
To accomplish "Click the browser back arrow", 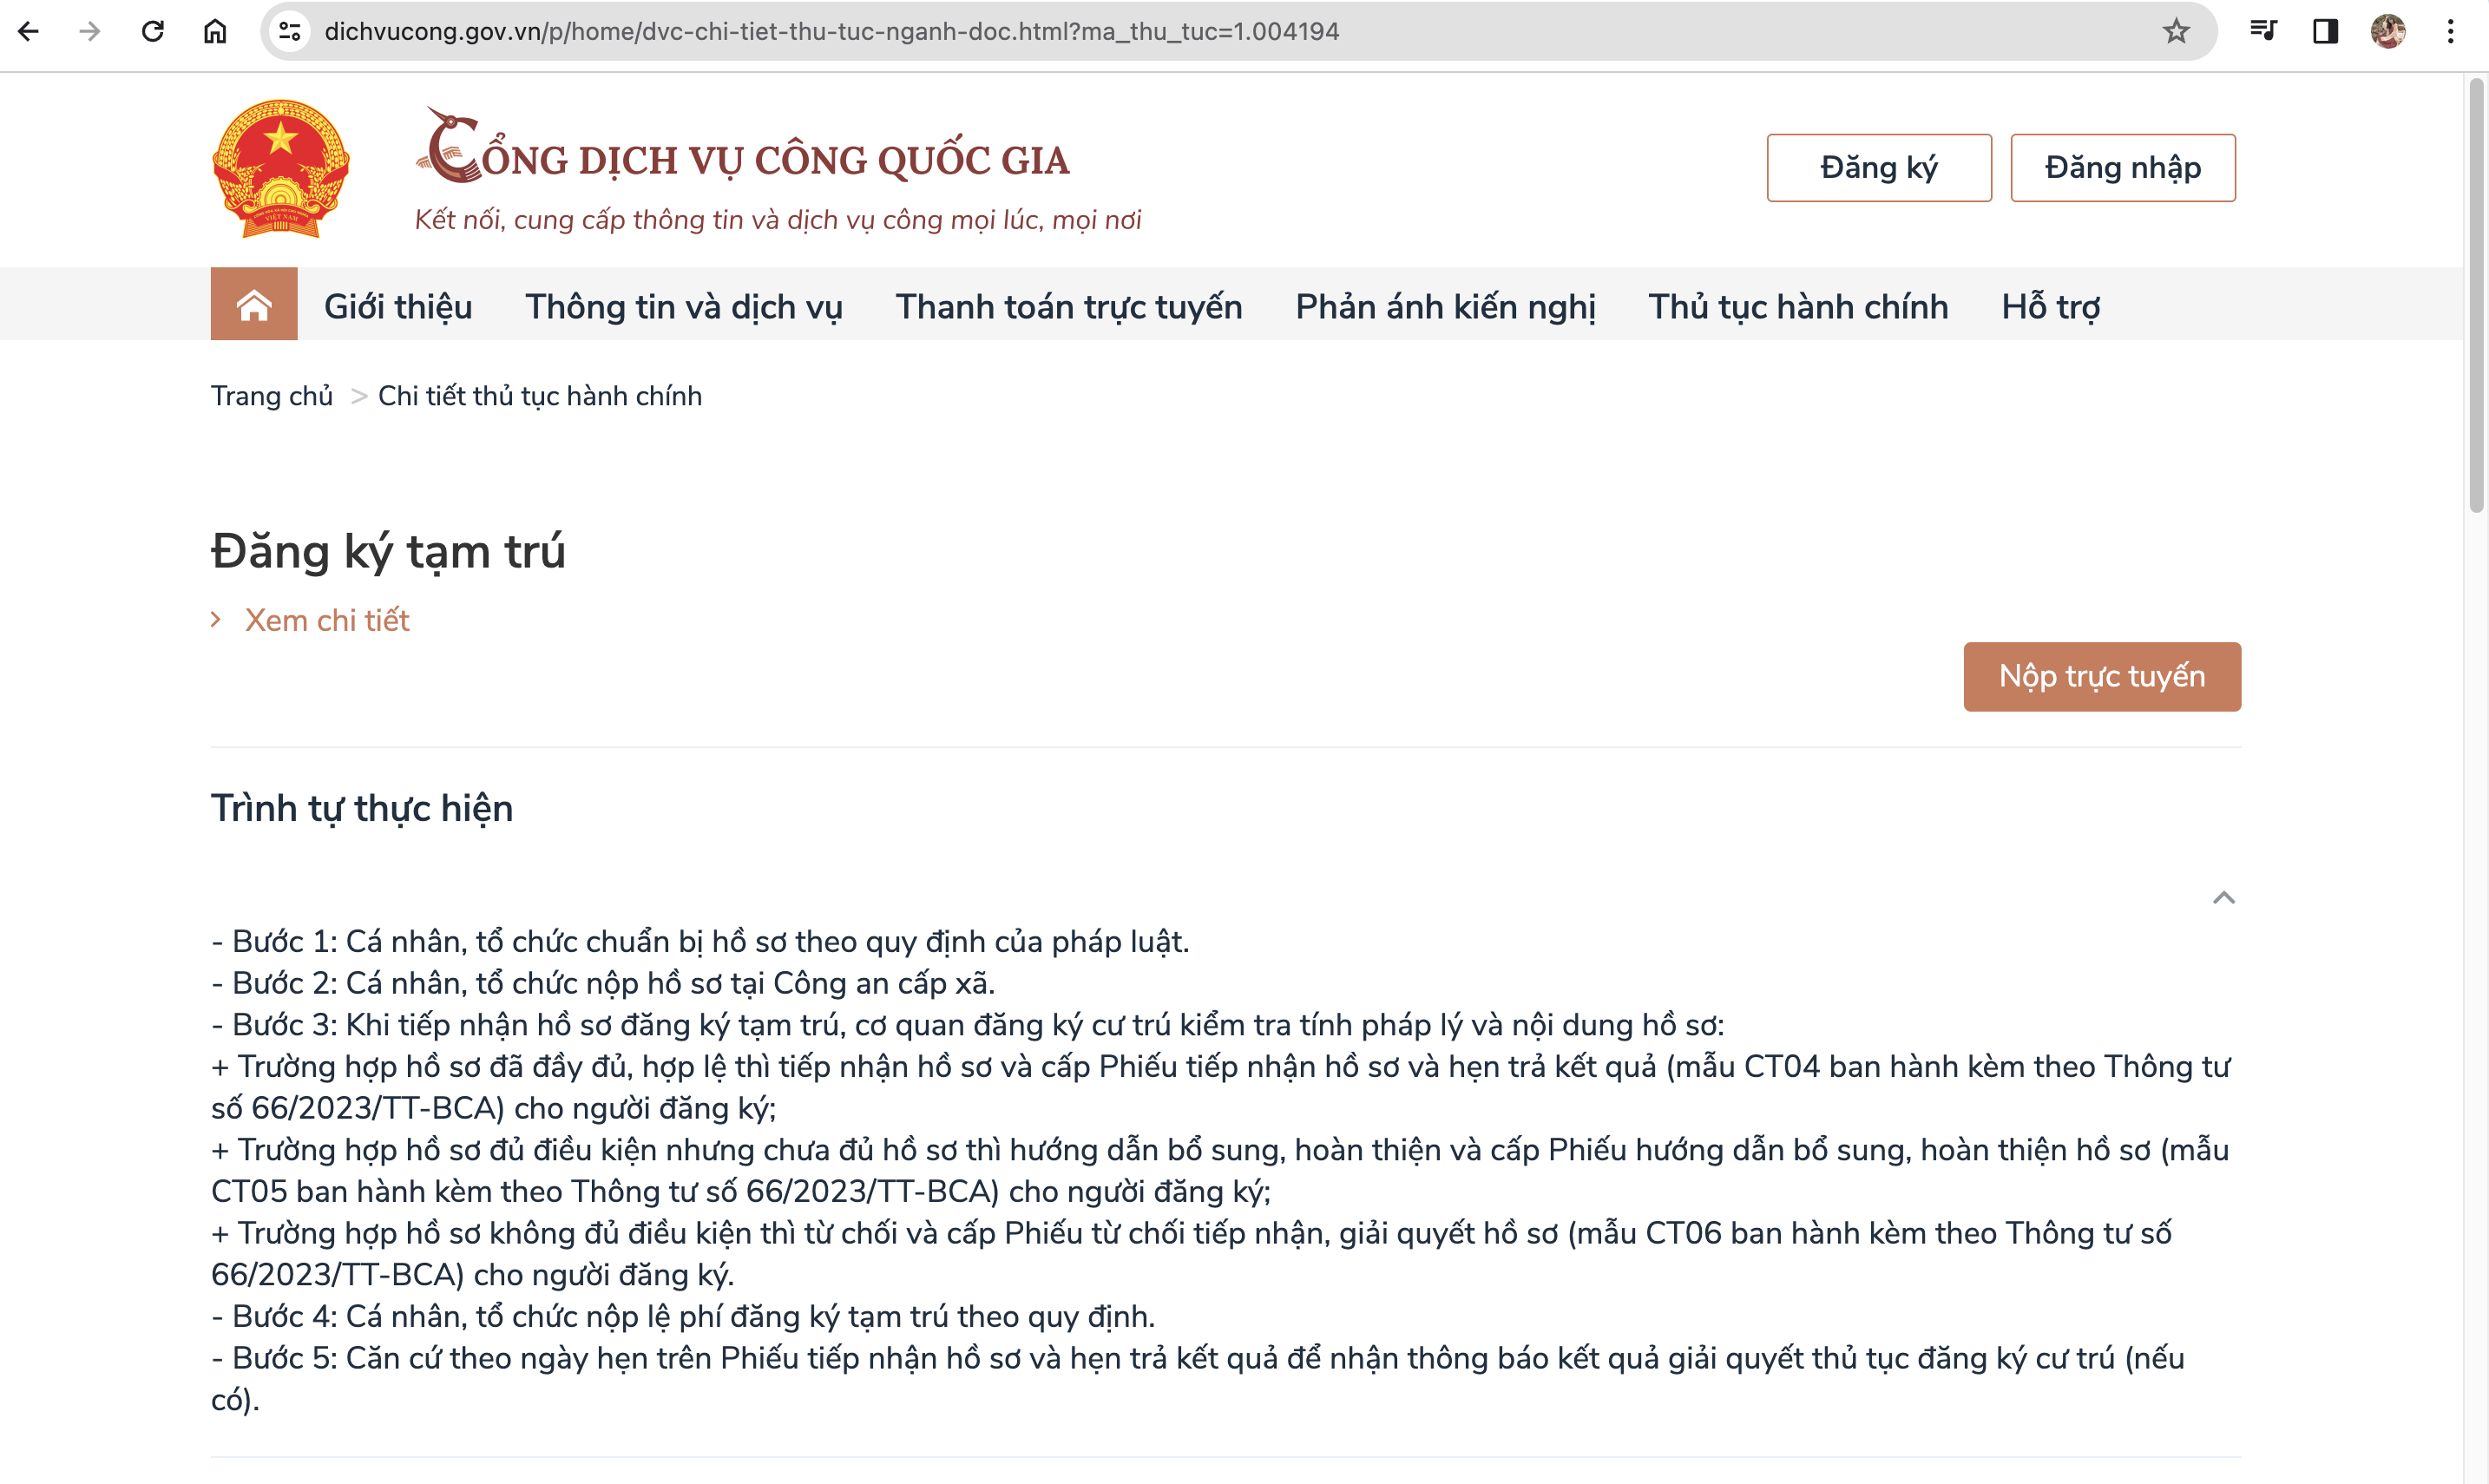I will click(x=29, y=31).
